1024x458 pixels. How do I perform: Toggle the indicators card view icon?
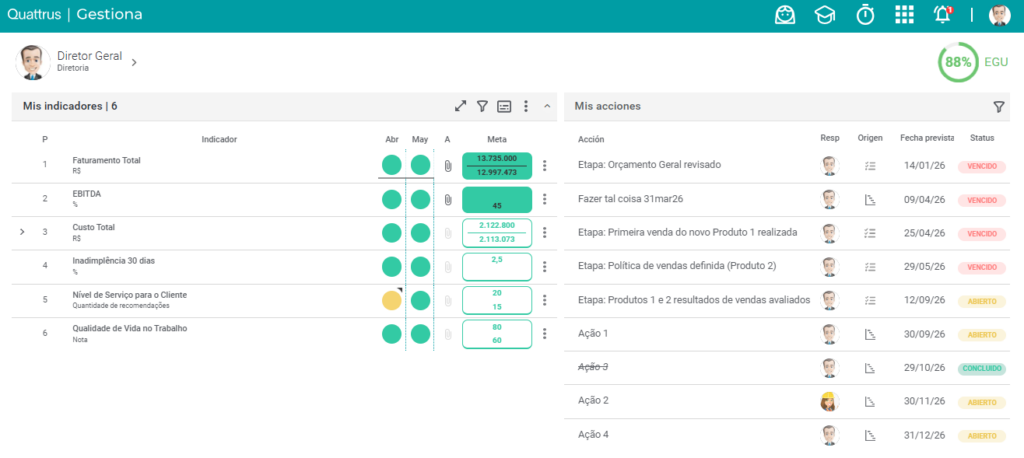click(504, 106)
